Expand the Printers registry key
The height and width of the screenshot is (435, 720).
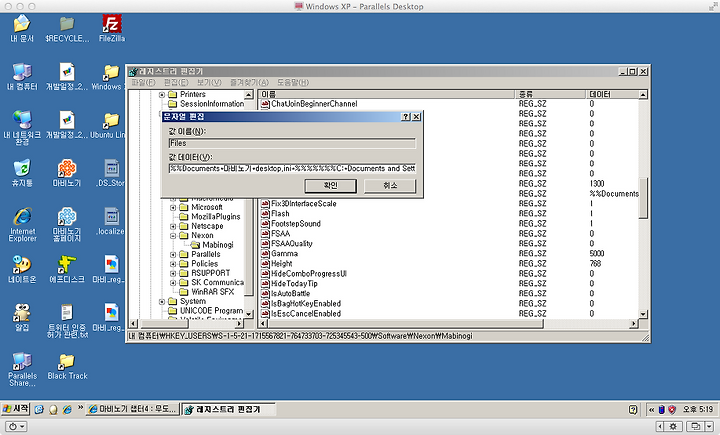162,95
